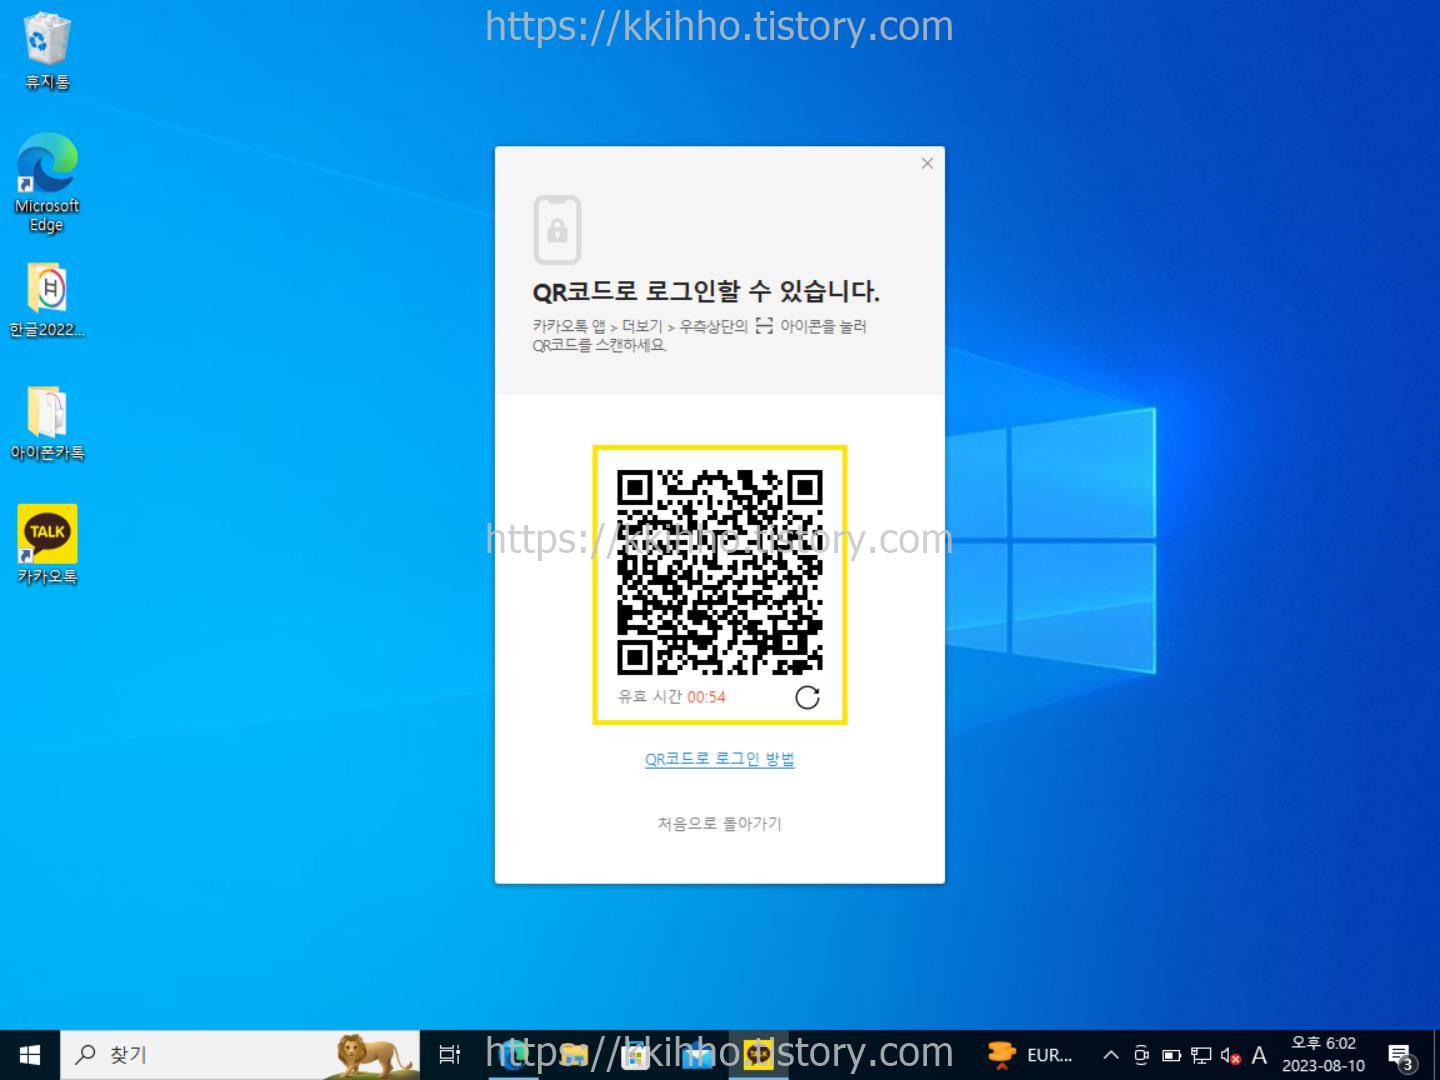Image resolution: width=1440 pixels, height=1080 pixels.
Task: Show hidden system tray icons
Action: [x=1110, y=1055]
